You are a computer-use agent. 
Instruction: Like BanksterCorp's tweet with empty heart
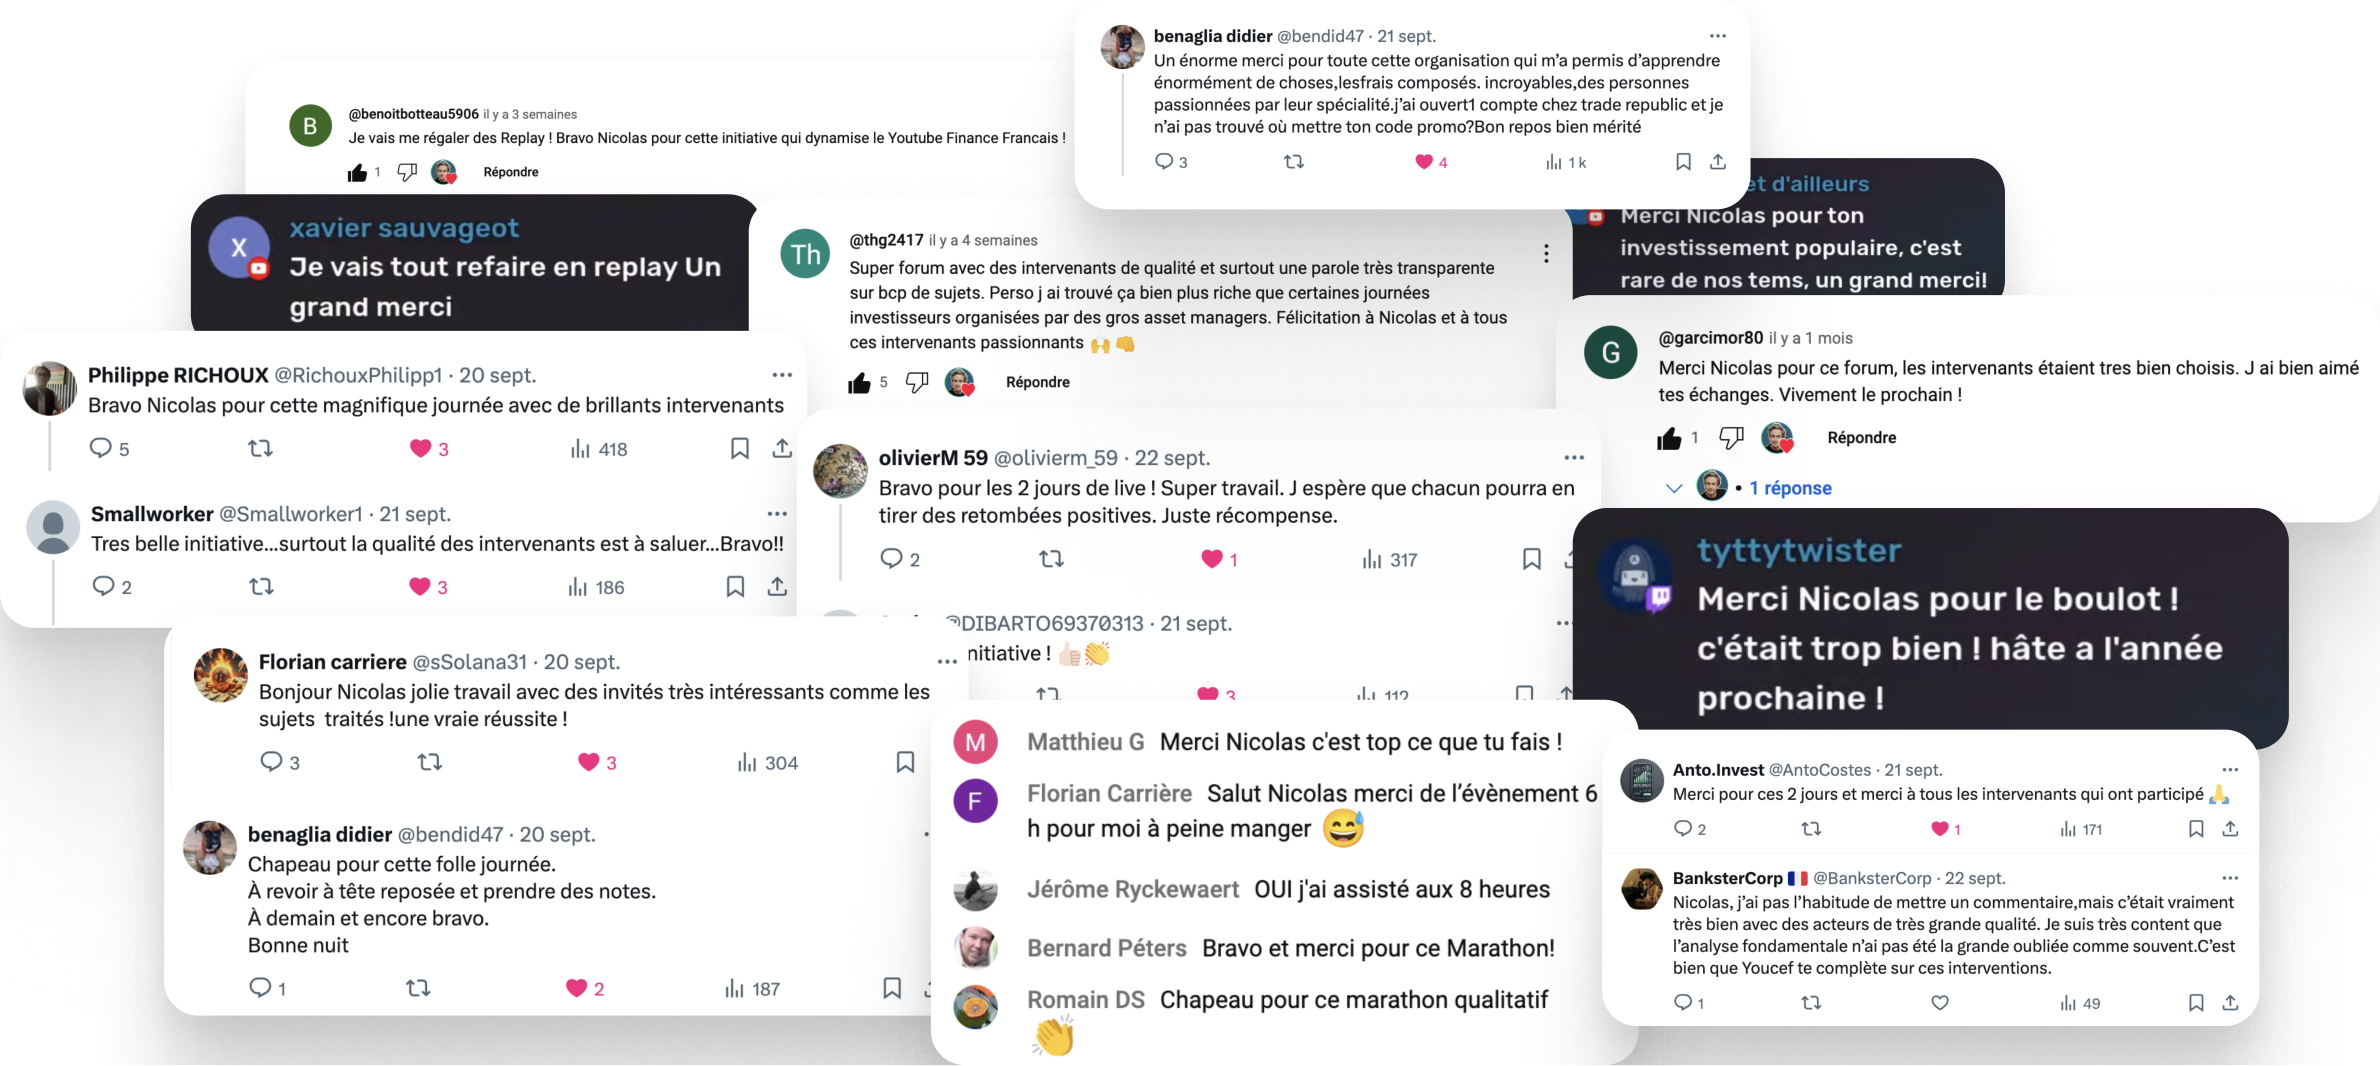pos(1940,1003)
